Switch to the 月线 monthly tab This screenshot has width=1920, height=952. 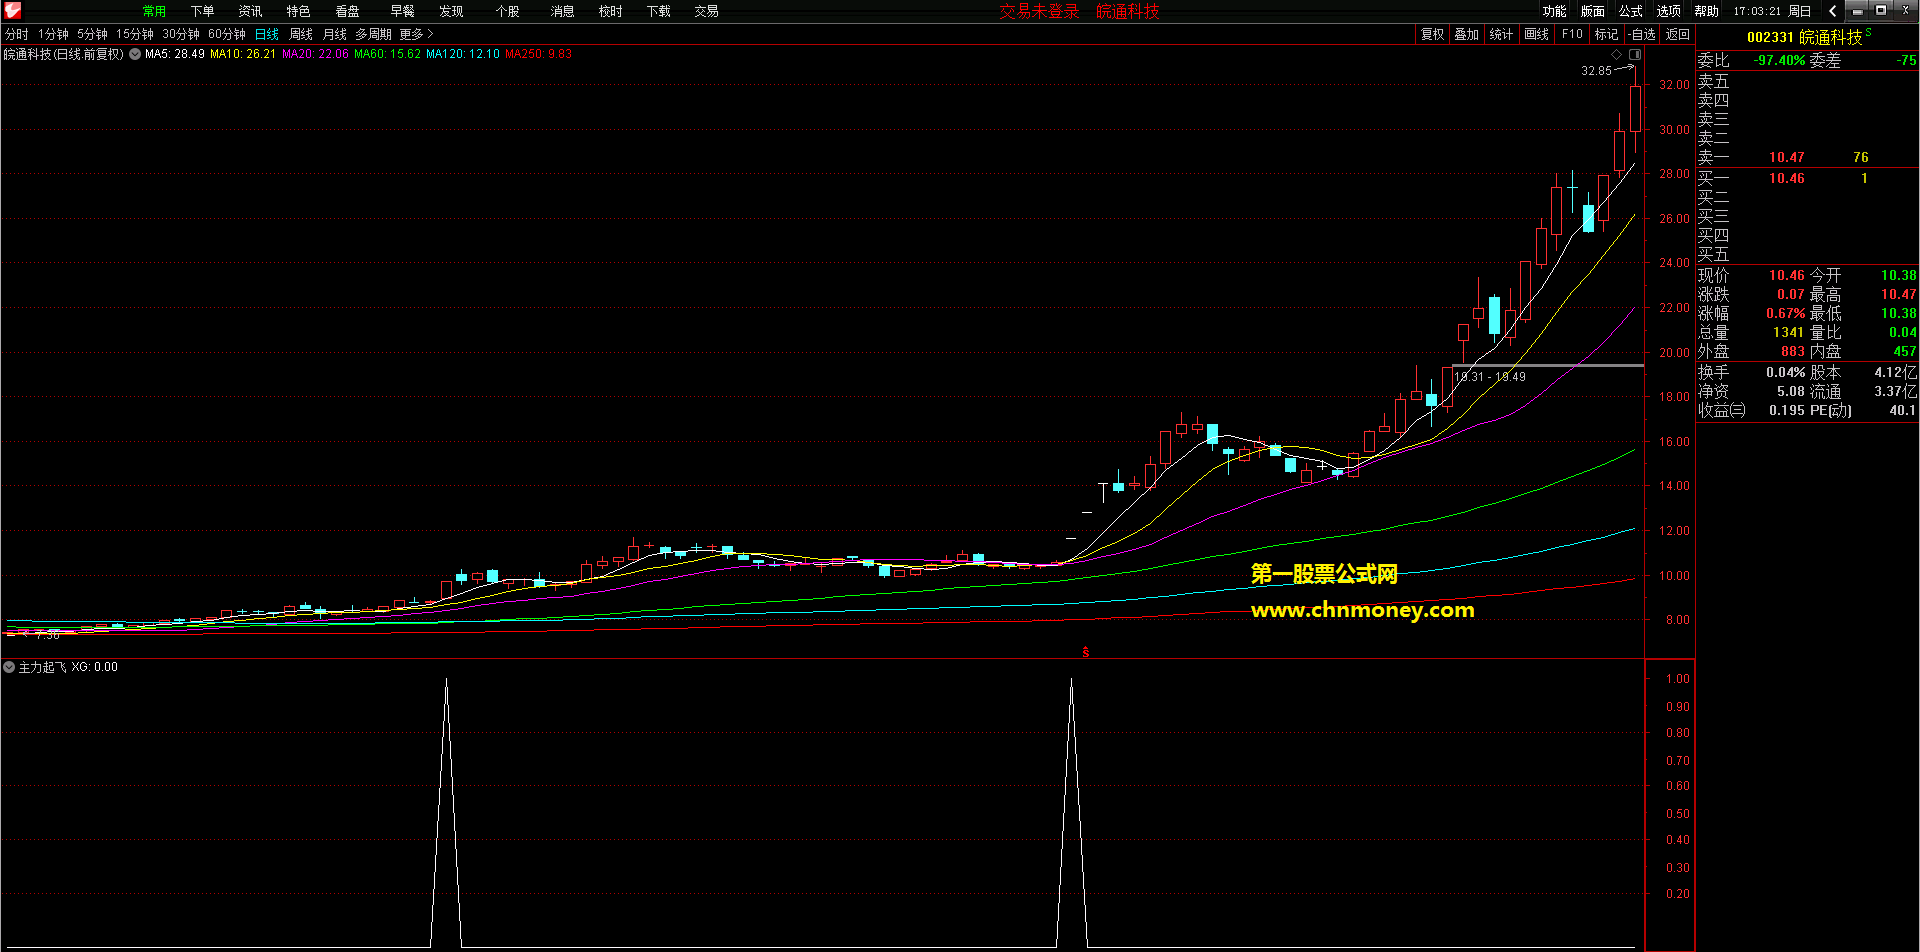click(x=335, y=34)
